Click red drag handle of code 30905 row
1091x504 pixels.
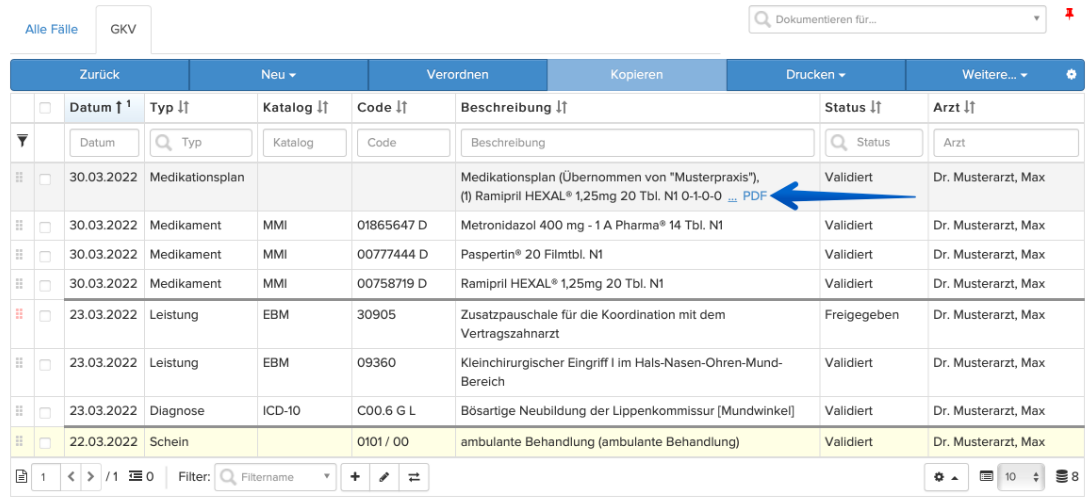tap(19, 315)
